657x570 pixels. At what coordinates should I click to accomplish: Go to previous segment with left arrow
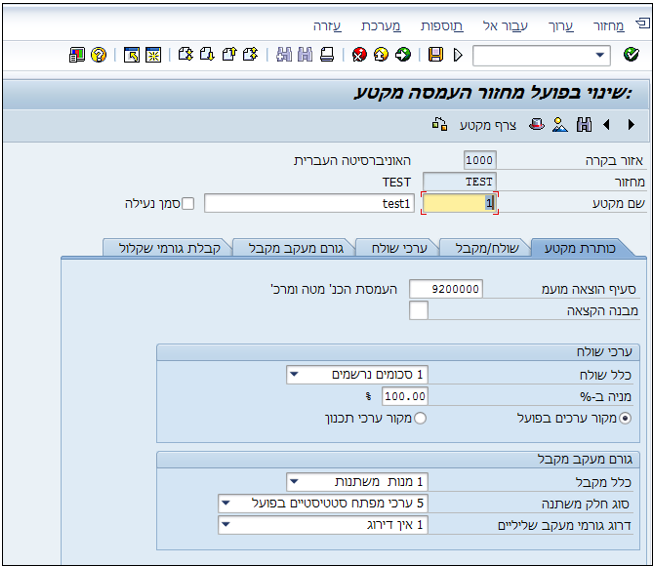[606, 124]
